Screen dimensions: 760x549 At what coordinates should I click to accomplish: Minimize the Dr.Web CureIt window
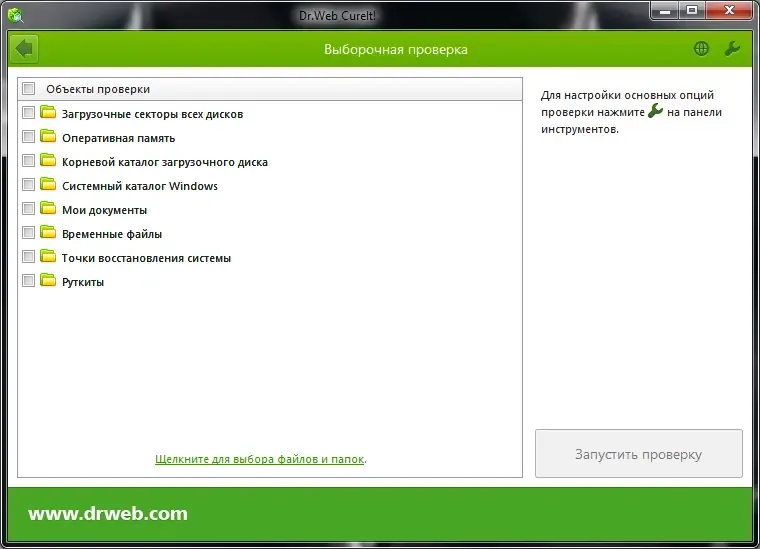click(665, 10)
